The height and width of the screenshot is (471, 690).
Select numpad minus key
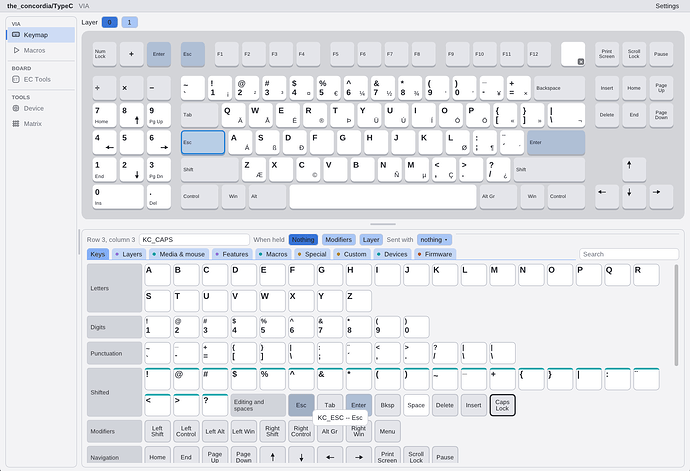tap(158, 88)
